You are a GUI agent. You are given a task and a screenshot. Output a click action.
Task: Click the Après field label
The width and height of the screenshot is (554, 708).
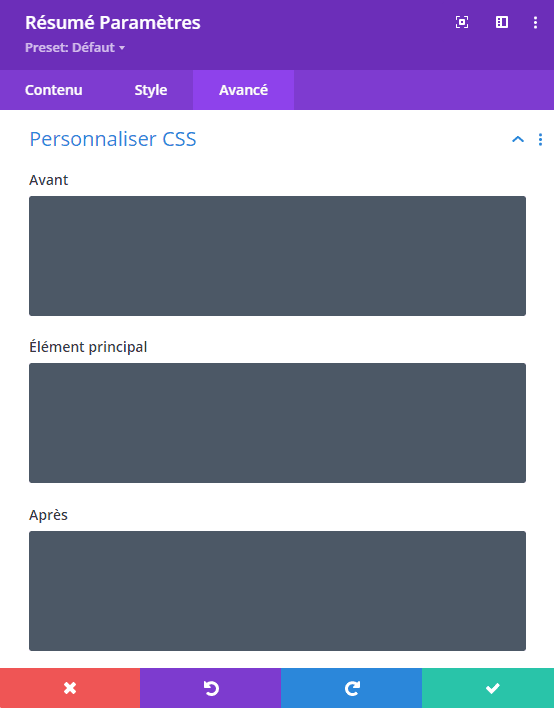click(48, 515)
